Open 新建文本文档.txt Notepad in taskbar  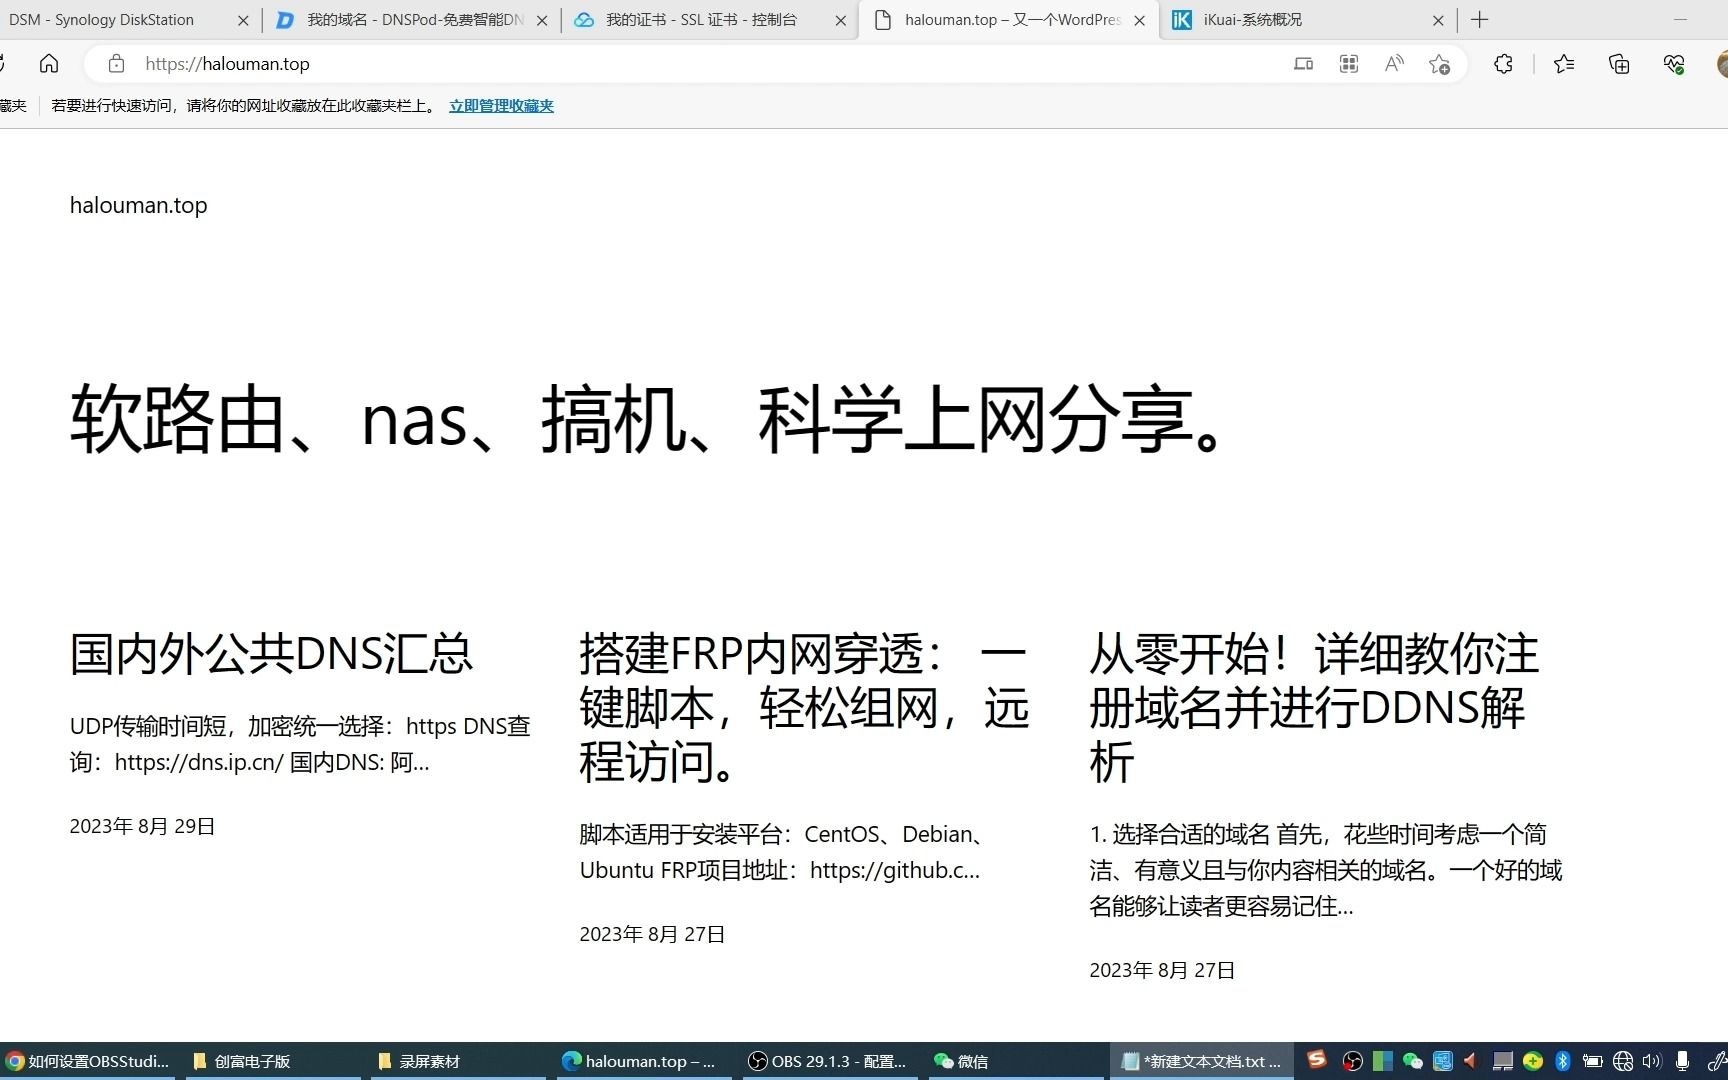pos(1201,1061)
